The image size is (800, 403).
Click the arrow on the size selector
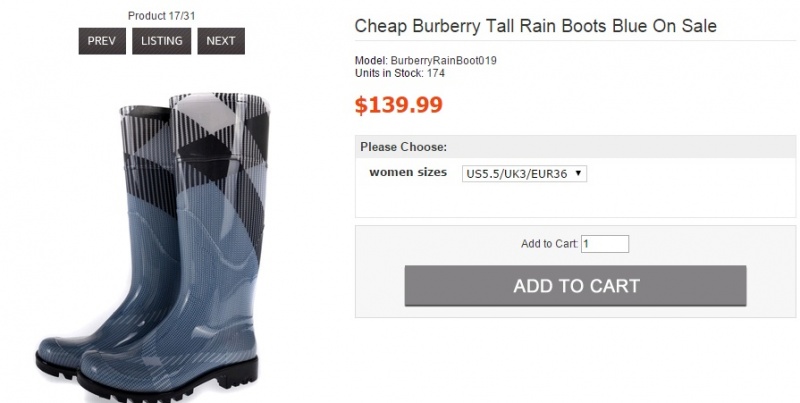pyautogui.click(x=579, y=174)
